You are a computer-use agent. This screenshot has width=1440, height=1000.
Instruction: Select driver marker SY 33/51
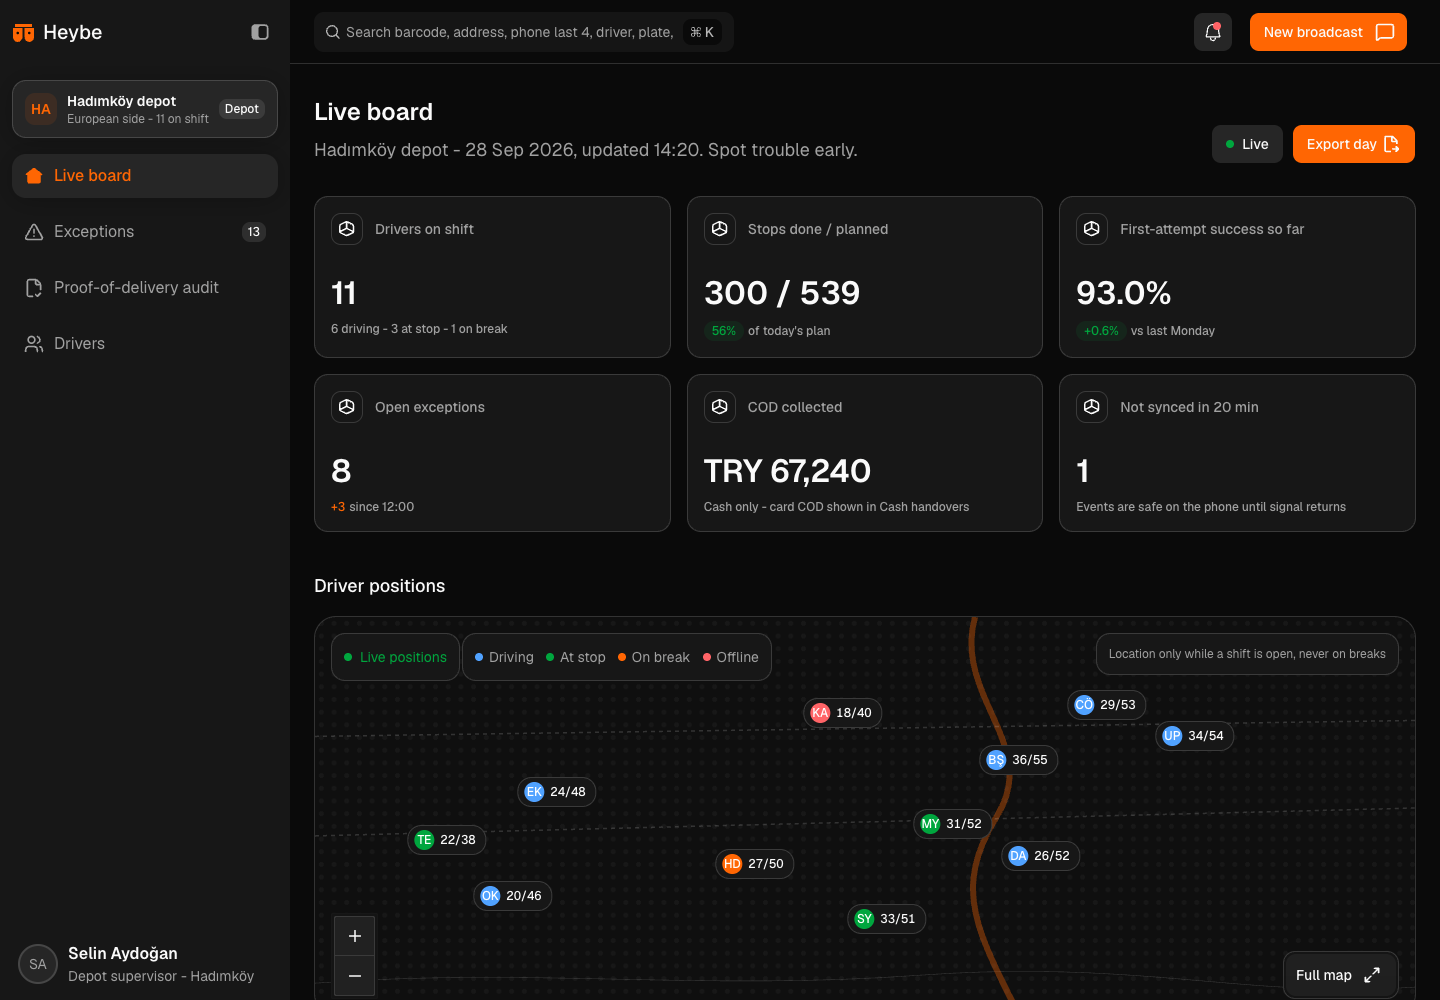(886, 919)
